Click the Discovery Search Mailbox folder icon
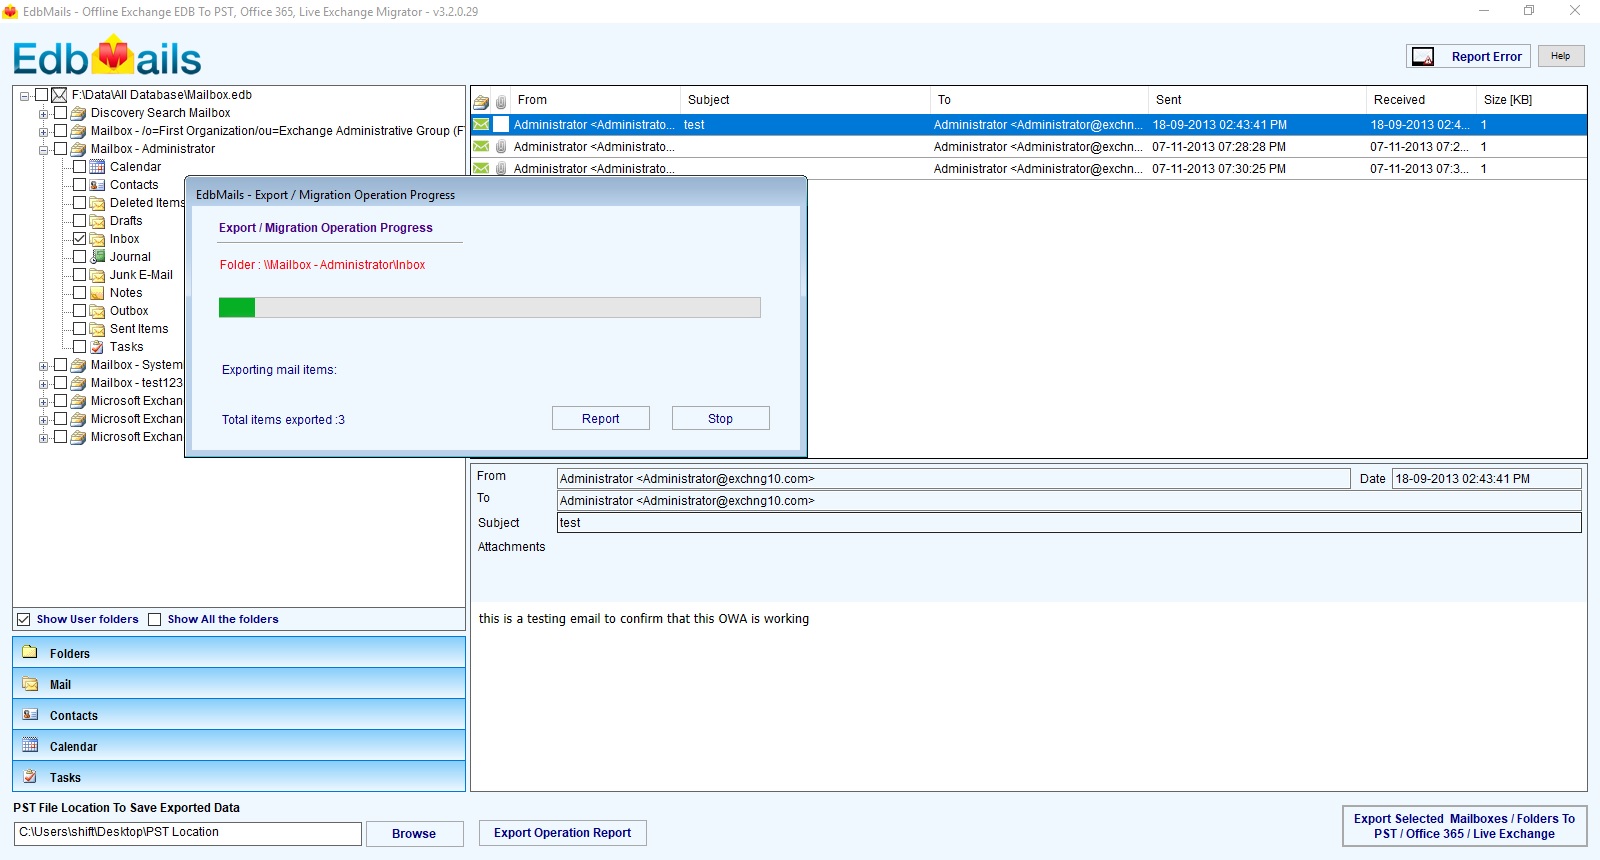The height and width of the screenshot is (860, 1600). [x=78, y=113]
